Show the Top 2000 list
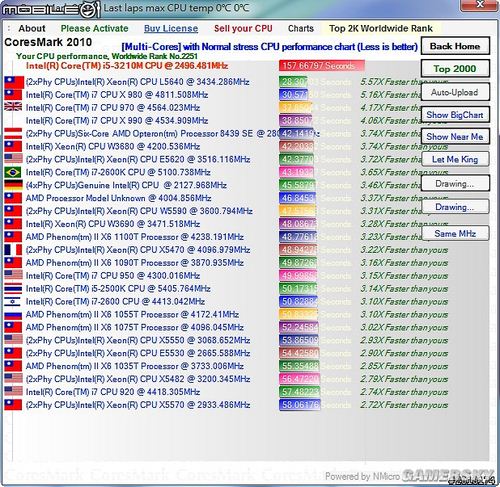The height and width of the screenshot is (487, 500). (455, 69)
